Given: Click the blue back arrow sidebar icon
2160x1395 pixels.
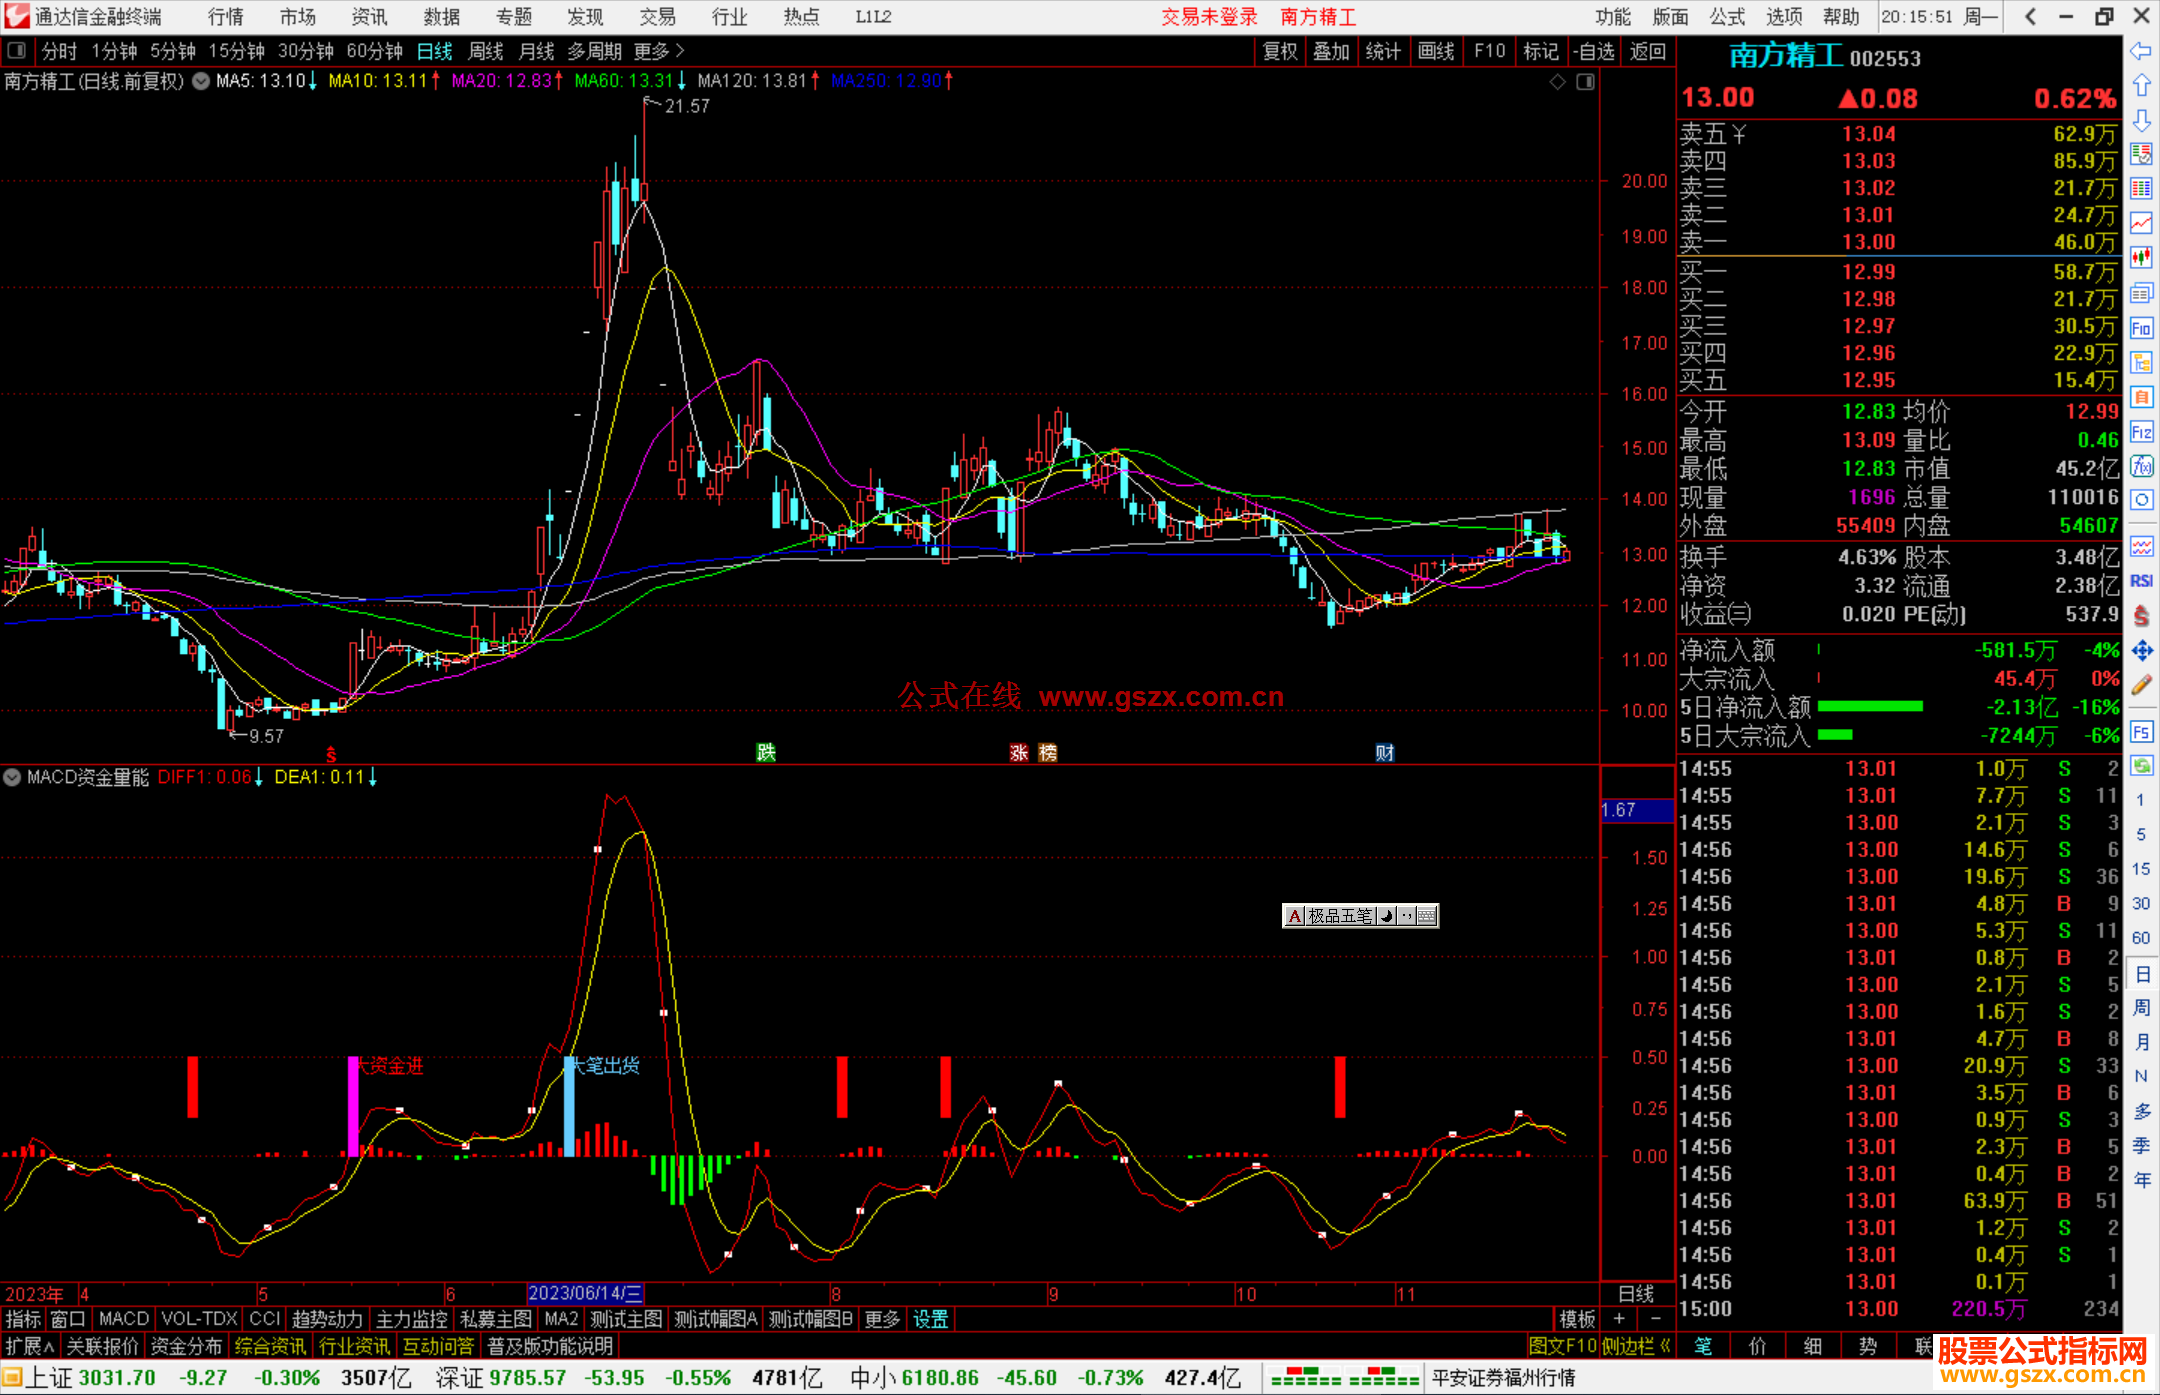Looking at the screenshot, I should pos(2141,51).
